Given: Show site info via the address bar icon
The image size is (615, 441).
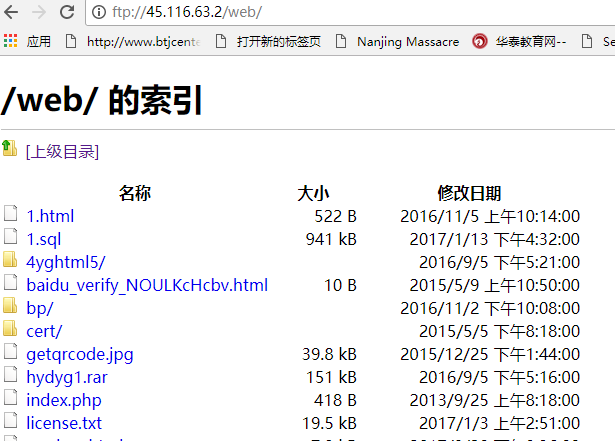Looking at the screenshot, I should [x=98, y=12].
